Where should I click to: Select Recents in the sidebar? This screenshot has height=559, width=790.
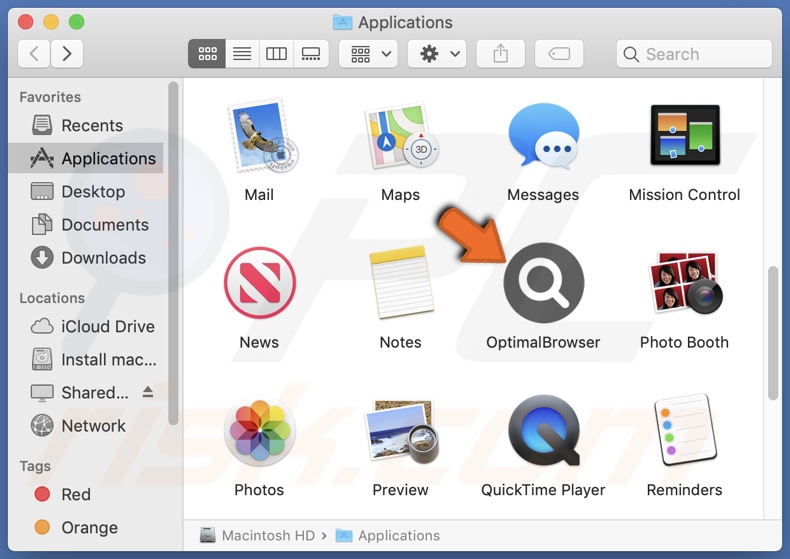click(x=86, y=125)
